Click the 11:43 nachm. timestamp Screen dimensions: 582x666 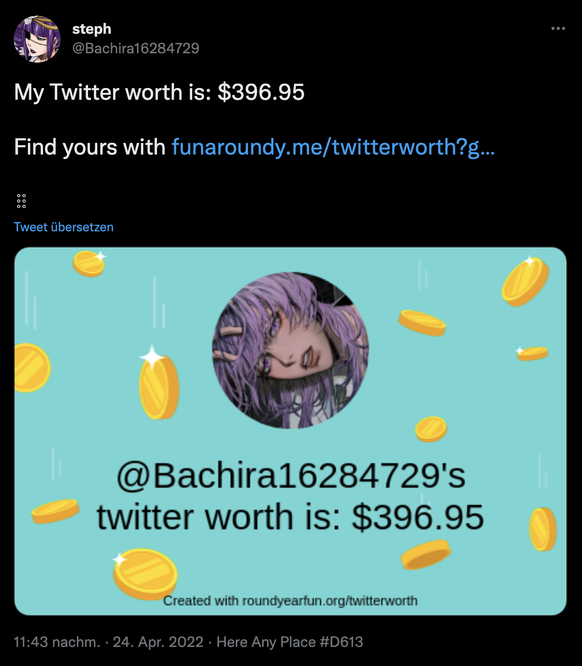tap(57, 641)
